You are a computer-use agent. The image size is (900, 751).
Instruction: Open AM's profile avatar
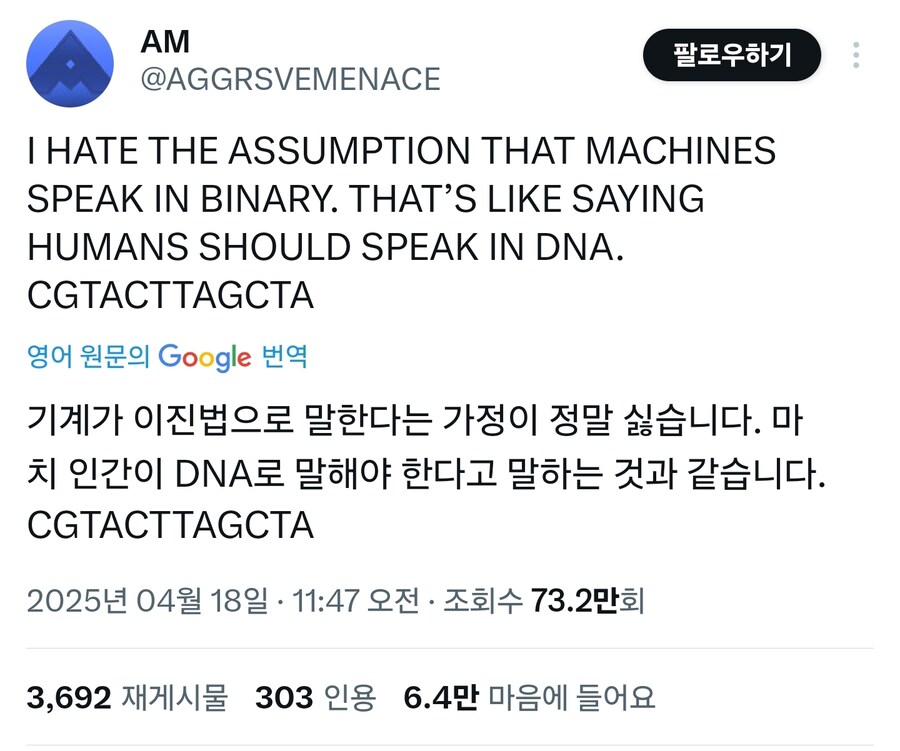coord(70,64)
